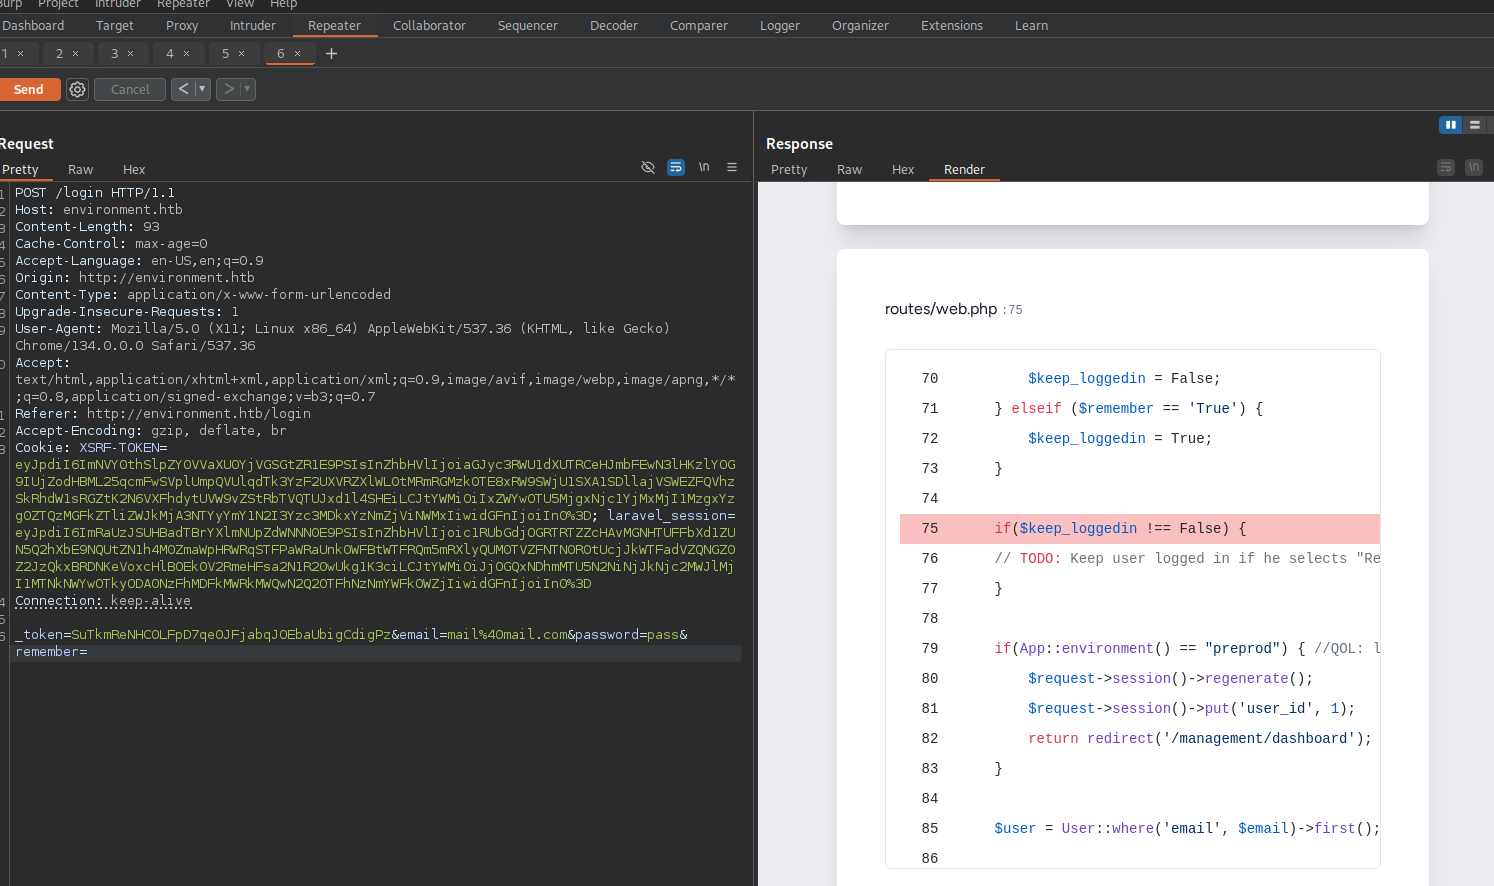Screen dimensions: 1494x886
Task: Switch to side-by-side layout view
Action: click(x=1450, y=125)
